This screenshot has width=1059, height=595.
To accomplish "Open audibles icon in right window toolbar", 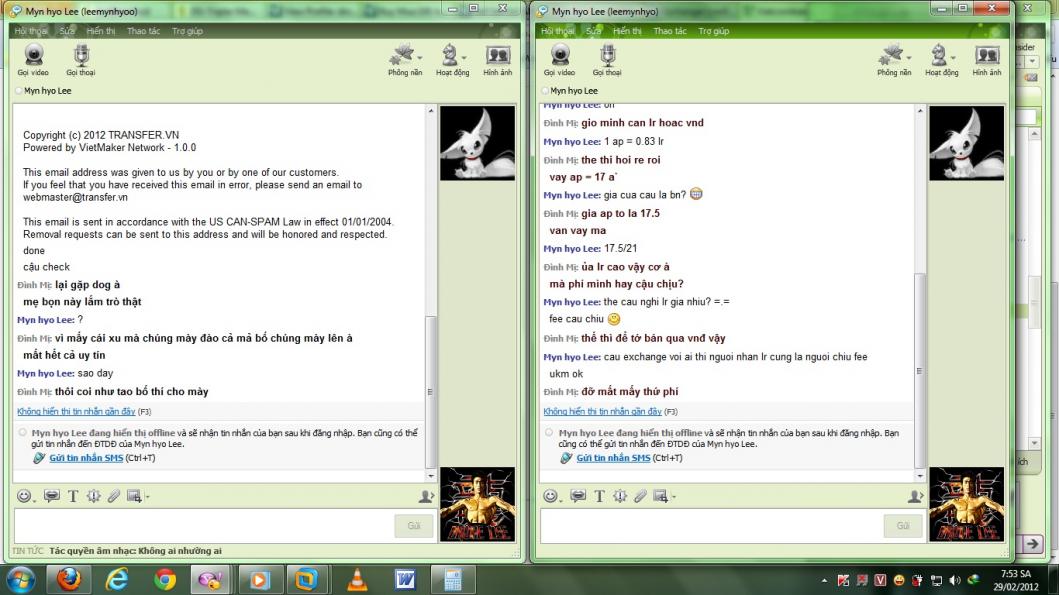I will [577, 496].
